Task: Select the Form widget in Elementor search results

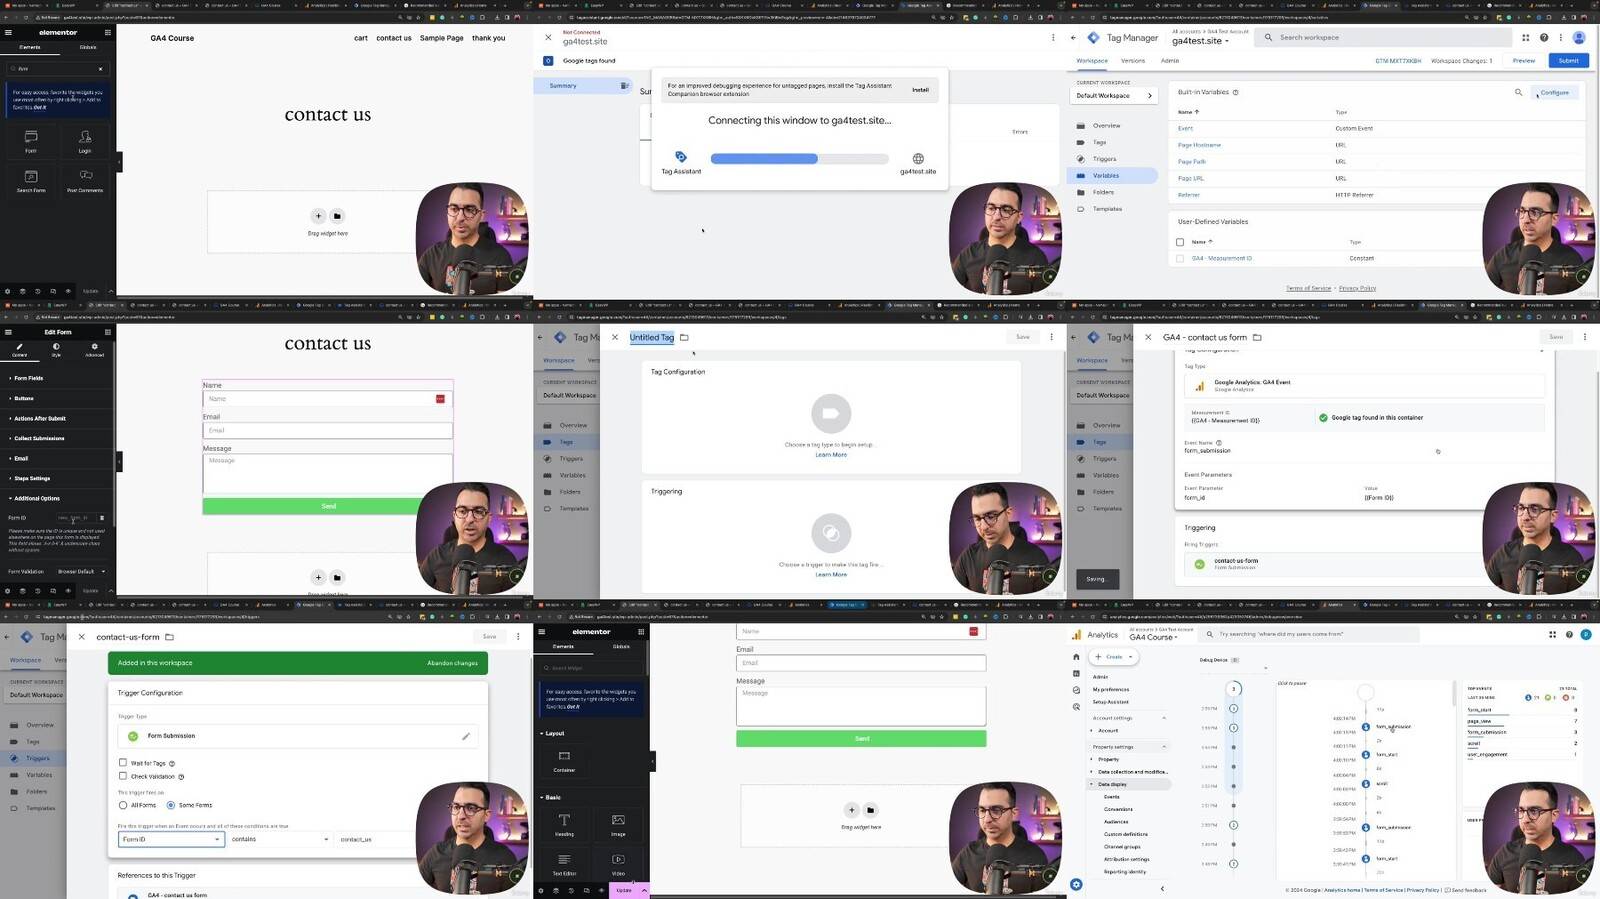Action: point(31,141)
